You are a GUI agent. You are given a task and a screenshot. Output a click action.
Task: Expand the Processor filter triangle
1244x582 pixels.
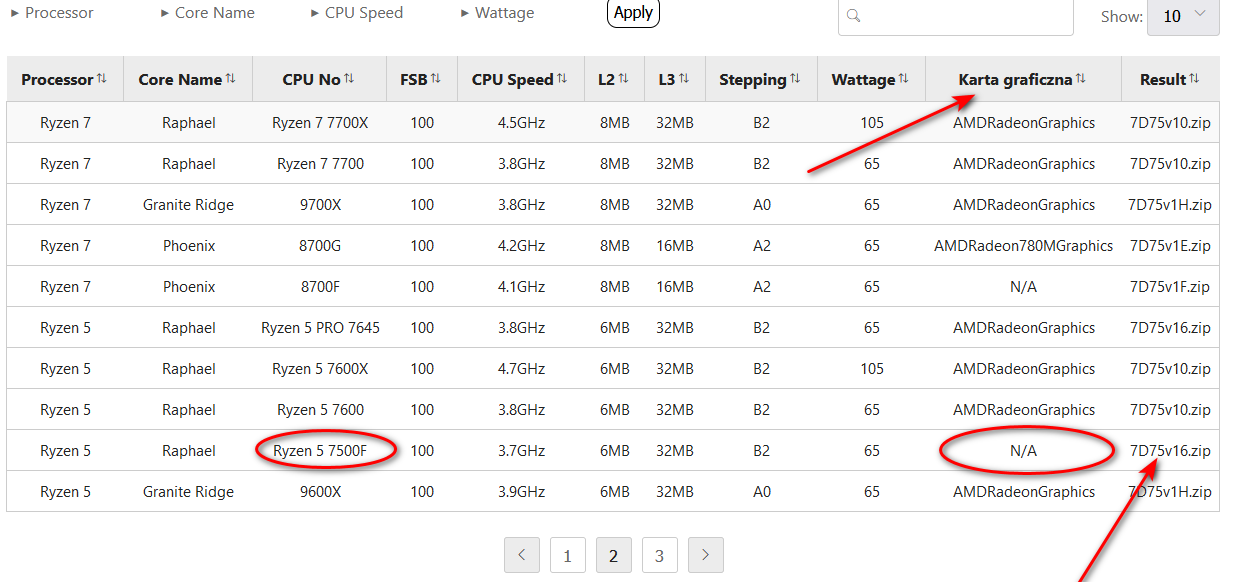(x=15, y=14)
